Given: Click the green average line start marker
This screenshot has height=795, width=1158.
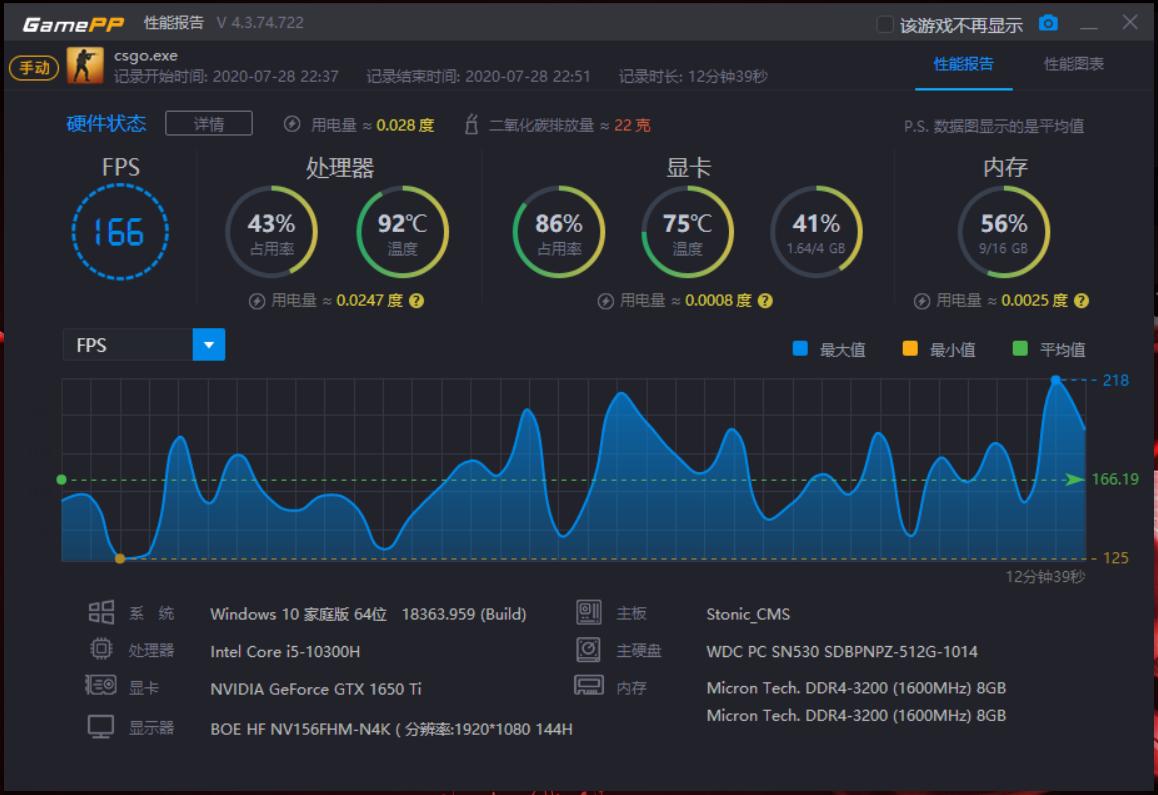Looking at the screenshot, I should coord(61,480).
